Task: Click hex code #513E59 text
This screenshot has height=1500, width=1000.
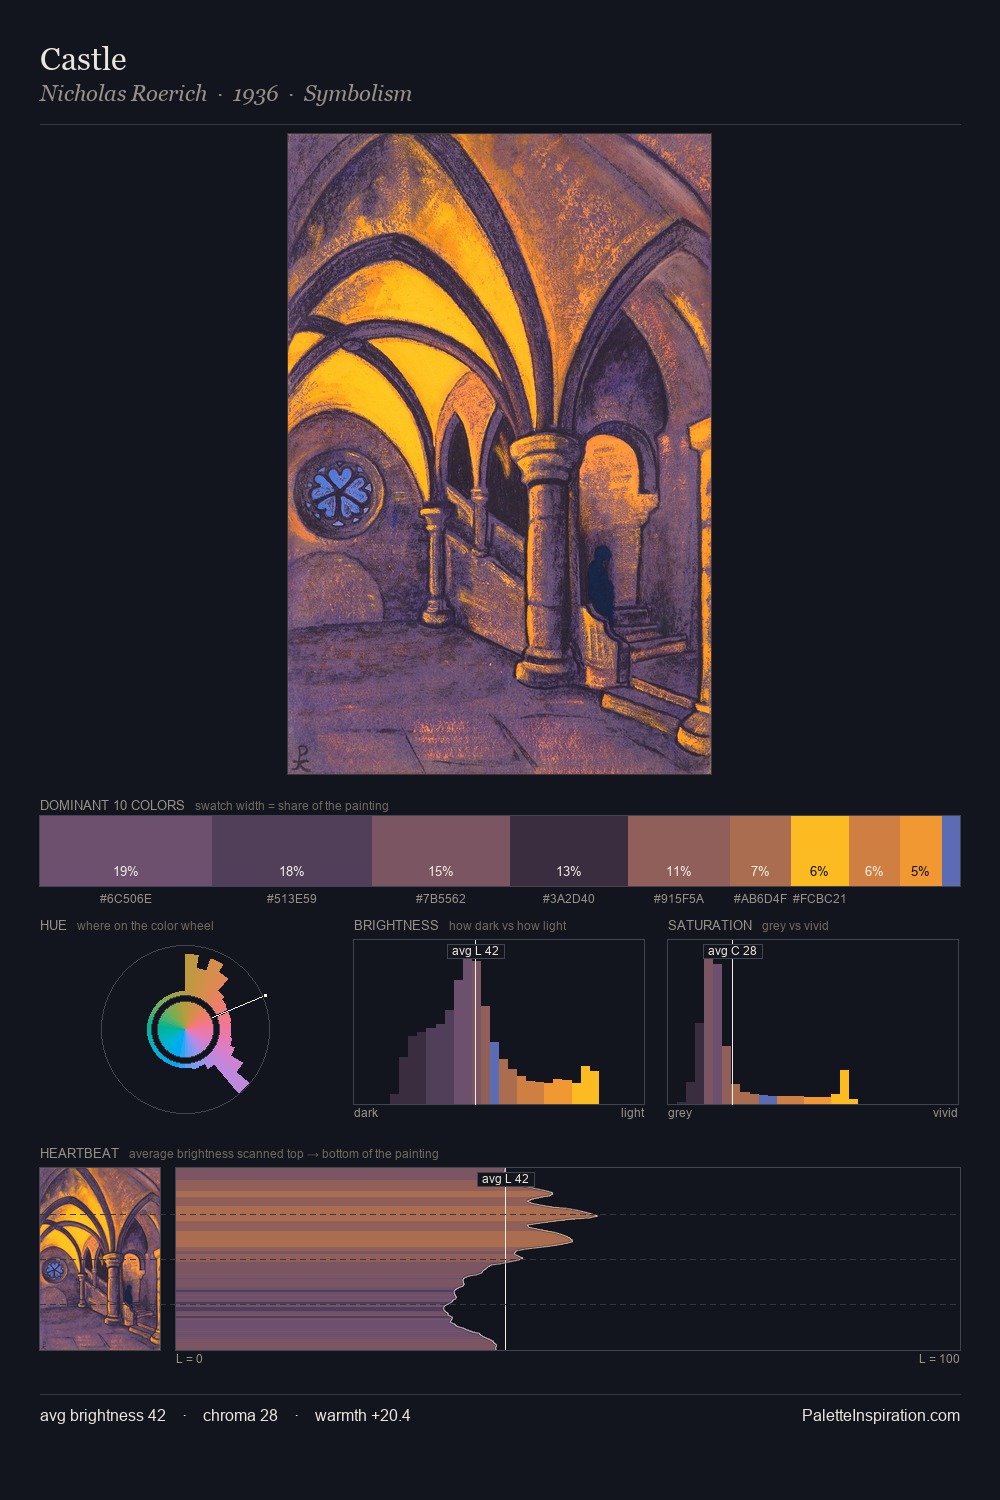Action: pyautogui.click(x=292, y=898)
